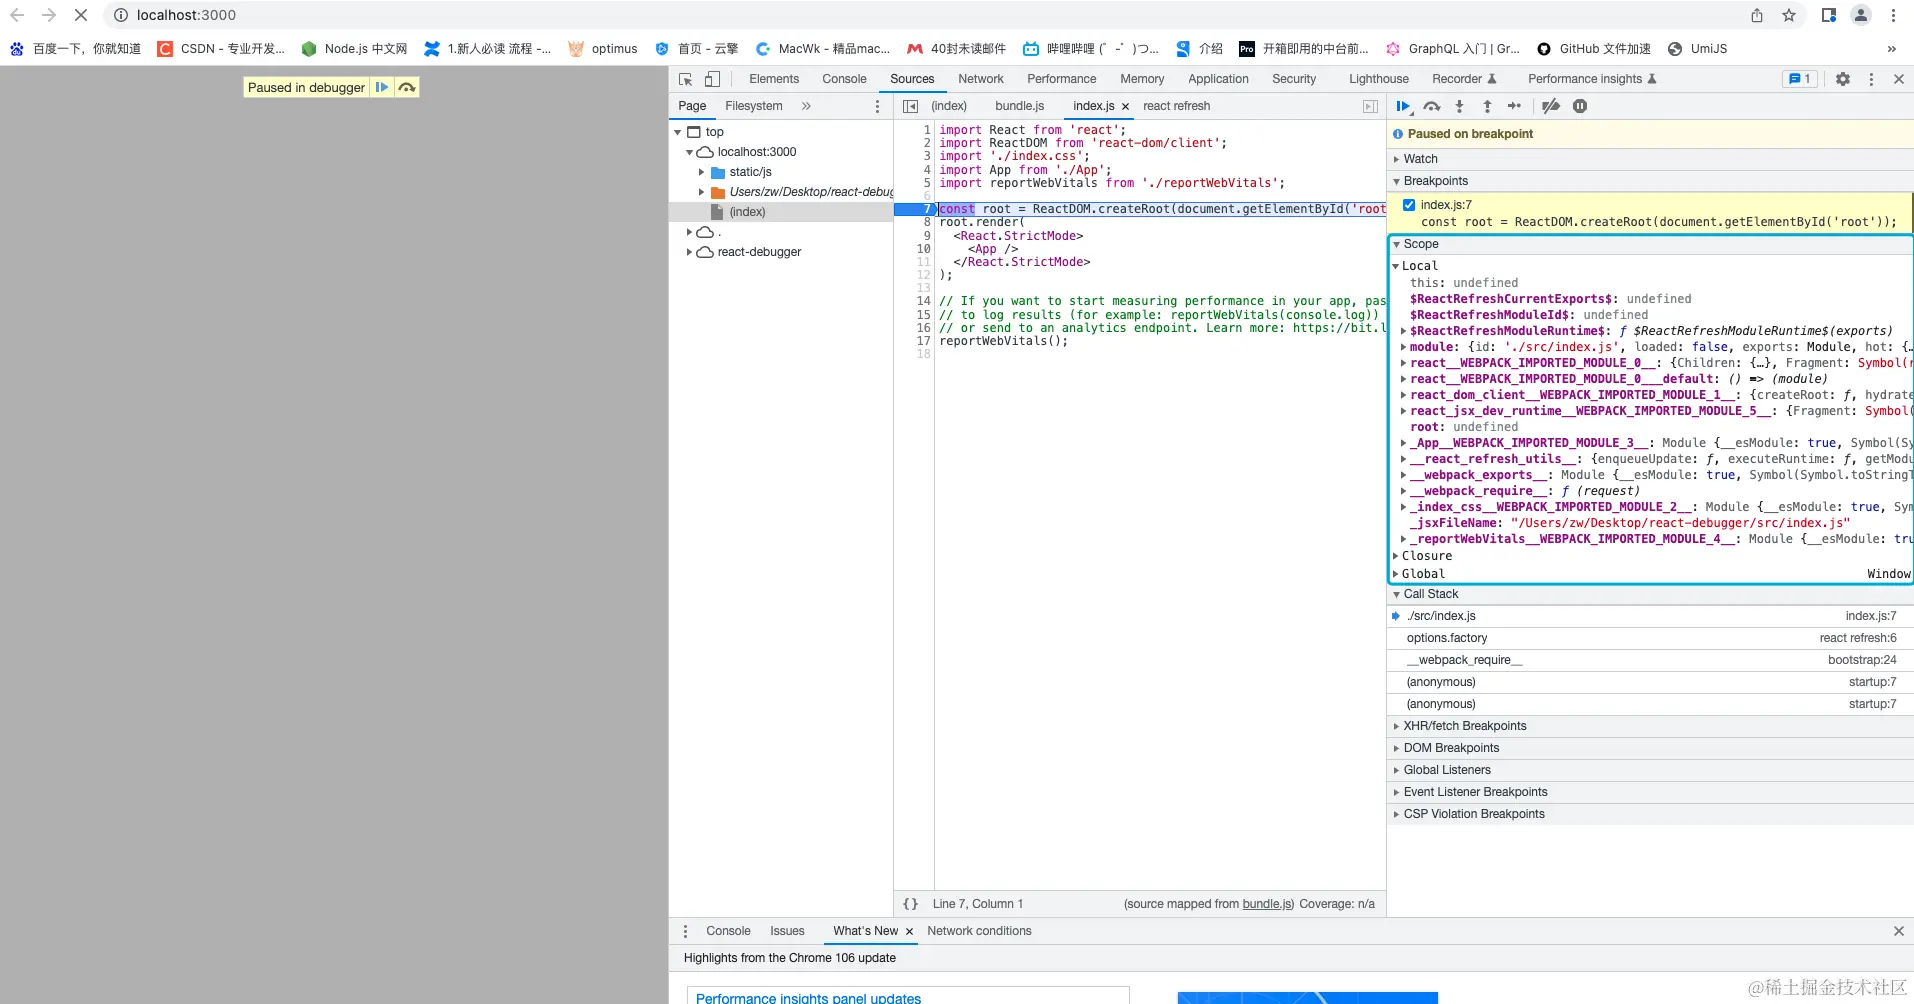Activate the inspect element picker
The width and height of the screenshot is (1914, 1004).
click(x=686, y=79)
